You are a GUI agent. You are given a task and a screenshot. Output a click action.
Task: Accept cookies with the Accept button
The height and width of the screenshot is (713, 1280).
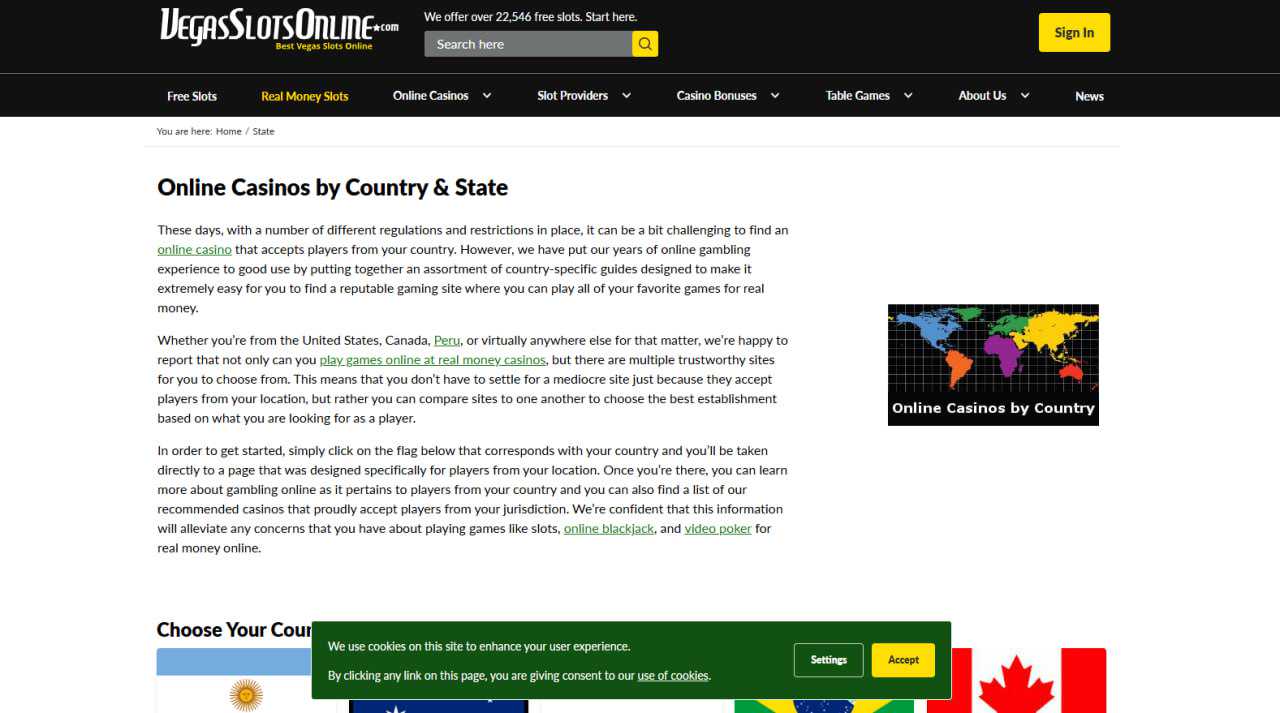[903, 660]
